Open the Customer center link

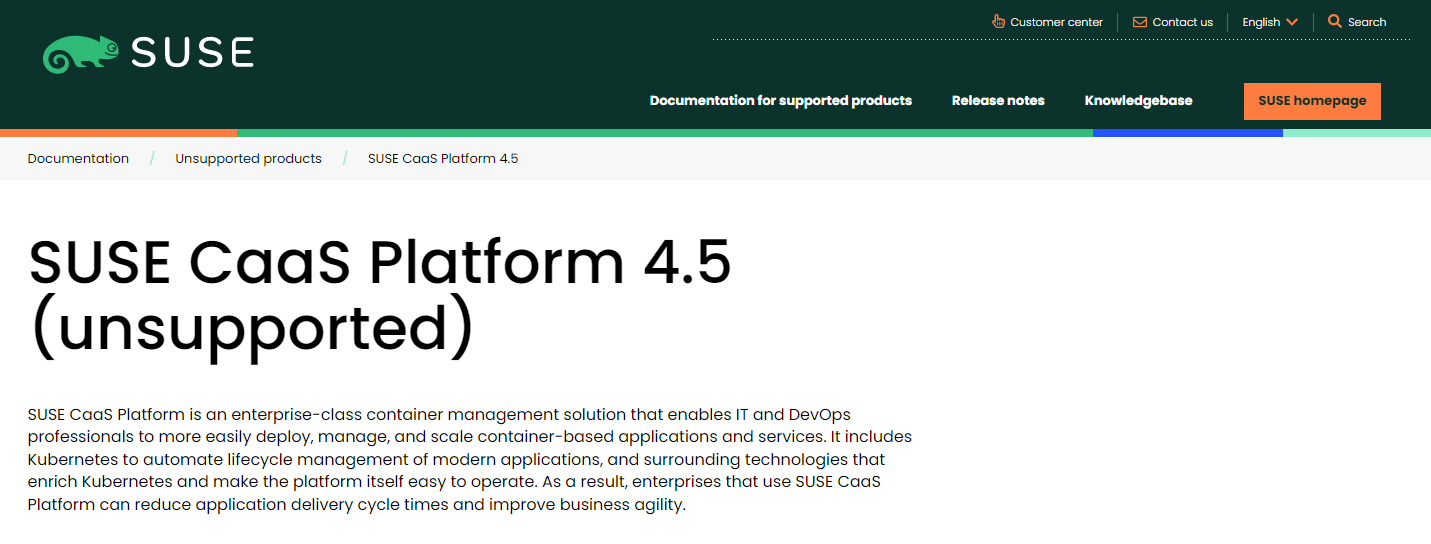coord(1056,22)
